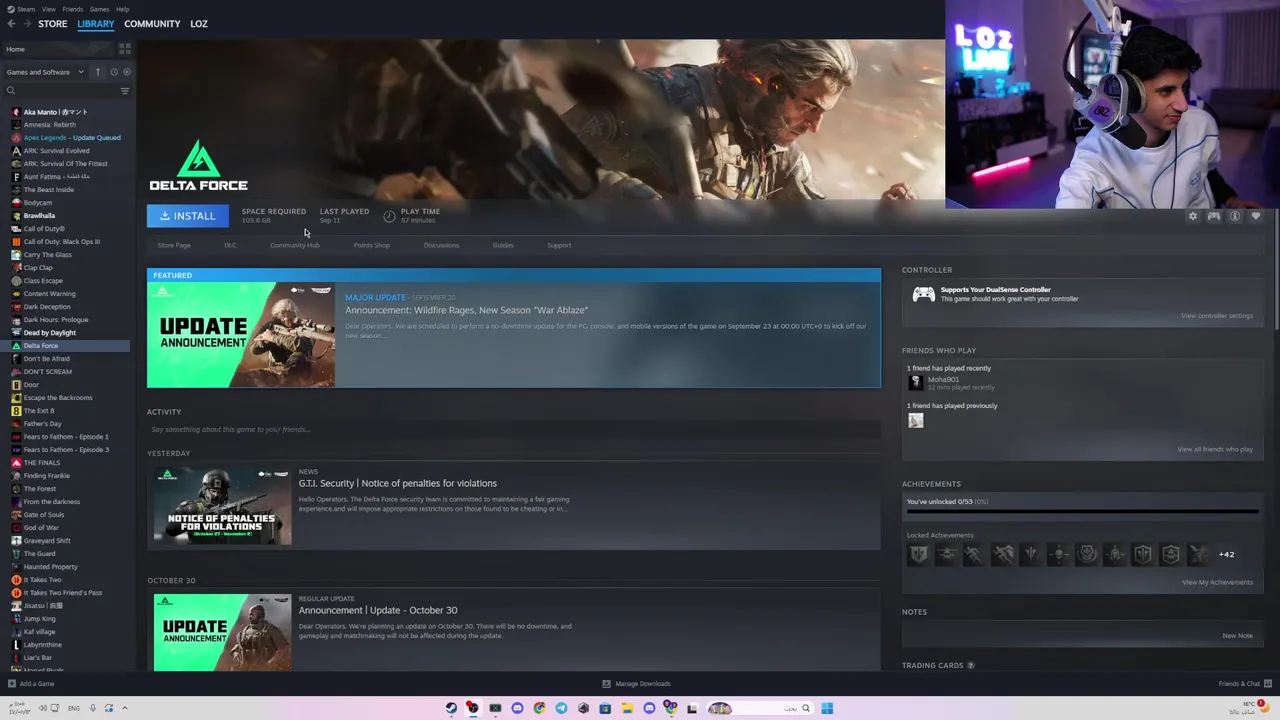Image resolution: width=1280 pixels, height=720 pixels.
Task: Click View controller settings link
Action: pos(1216,316)
